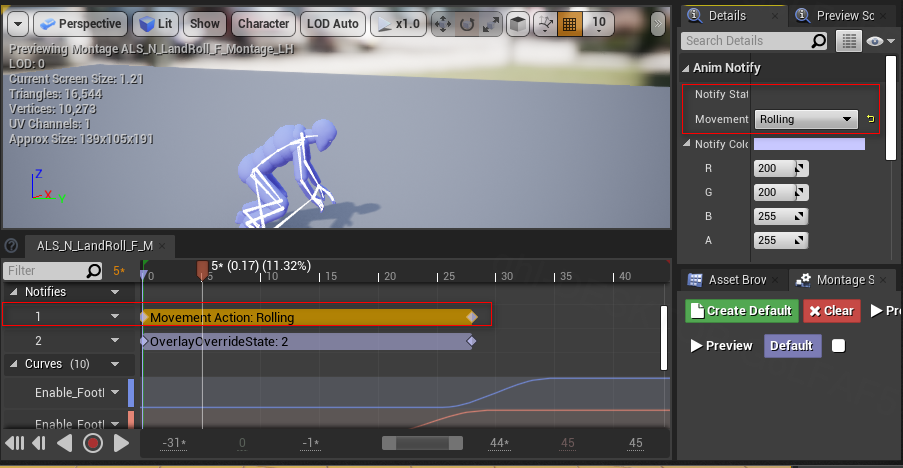Viewport: 903px width, 468px height.
Task: Open the Notify Color swatch
Action: 809,144
